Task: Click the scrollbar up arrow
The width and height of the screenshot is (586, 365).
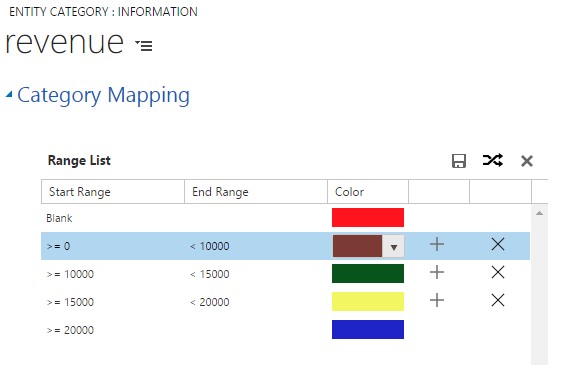Action: pos(539,213)
